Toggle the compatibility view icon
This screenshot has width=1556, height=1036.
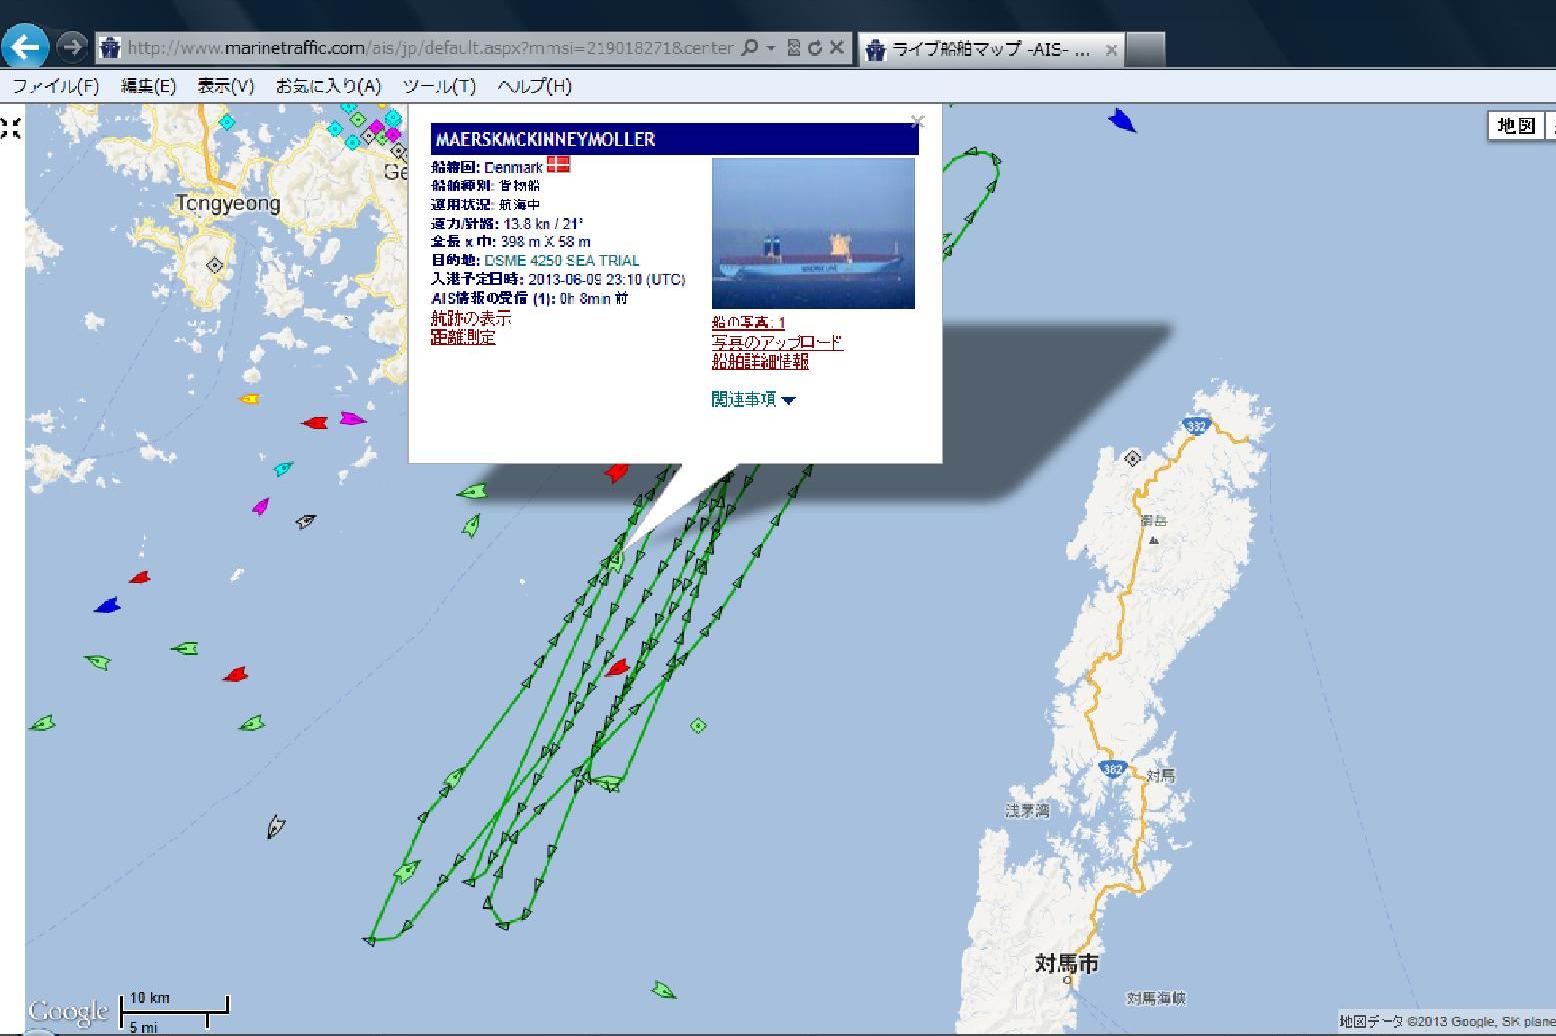[794, 47]
